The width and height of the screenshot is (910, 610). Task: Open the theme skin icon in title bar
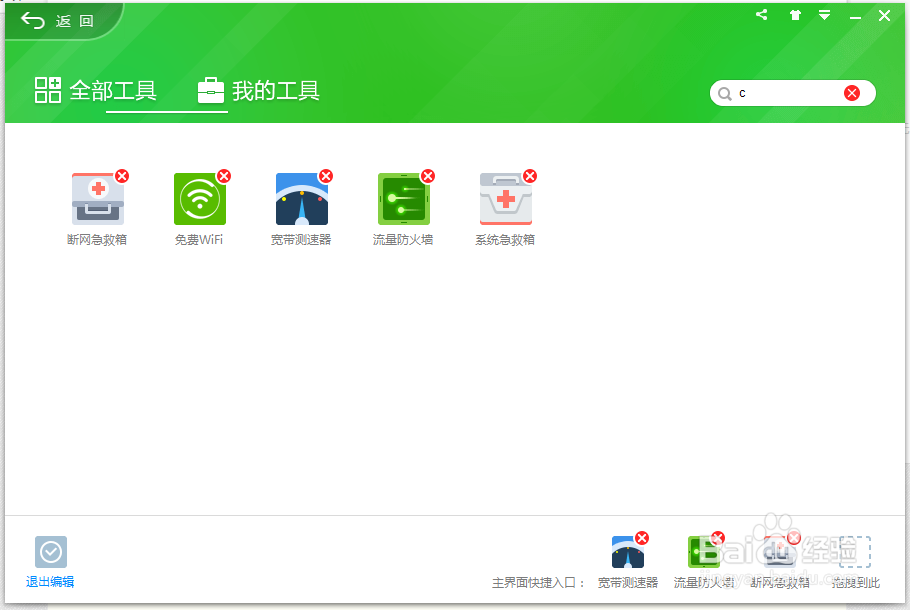pos(795,15)
